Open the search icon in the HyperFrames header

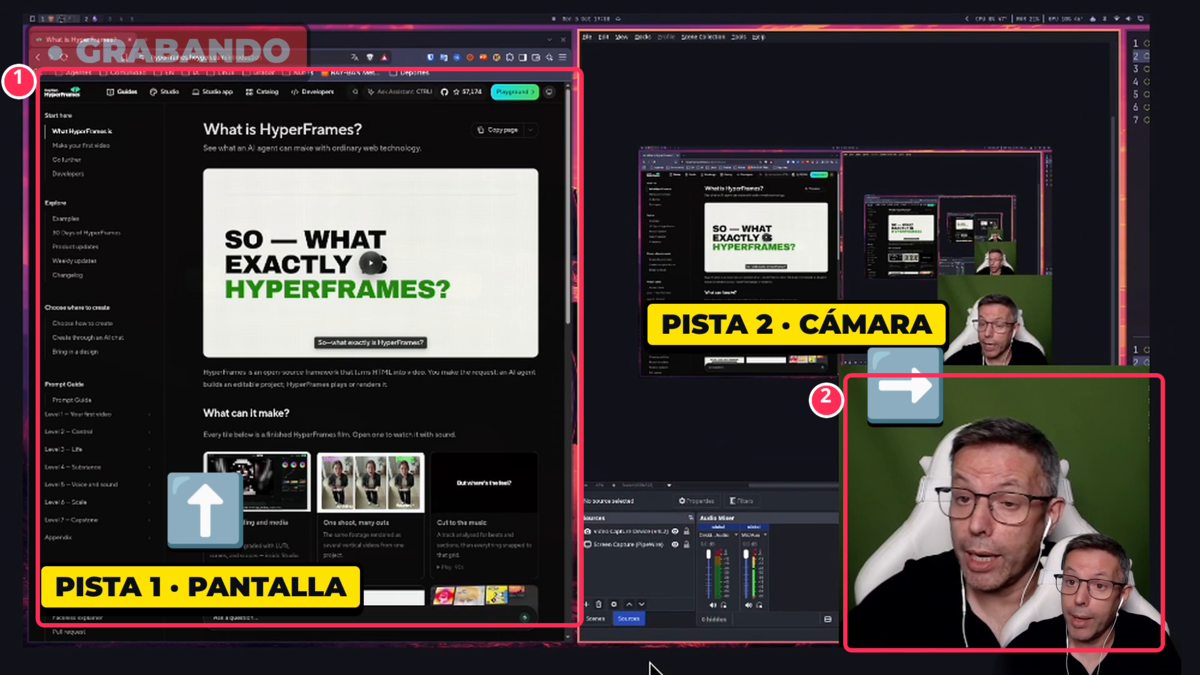pyautogui.click(x=355, y=92)
